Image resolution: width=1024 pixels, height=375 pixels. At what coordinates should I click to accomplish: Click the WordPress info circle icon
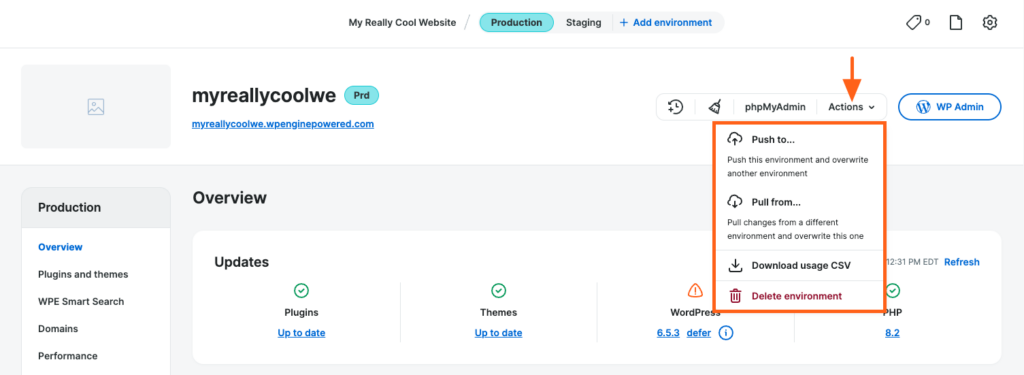click(x=726, y=333)
